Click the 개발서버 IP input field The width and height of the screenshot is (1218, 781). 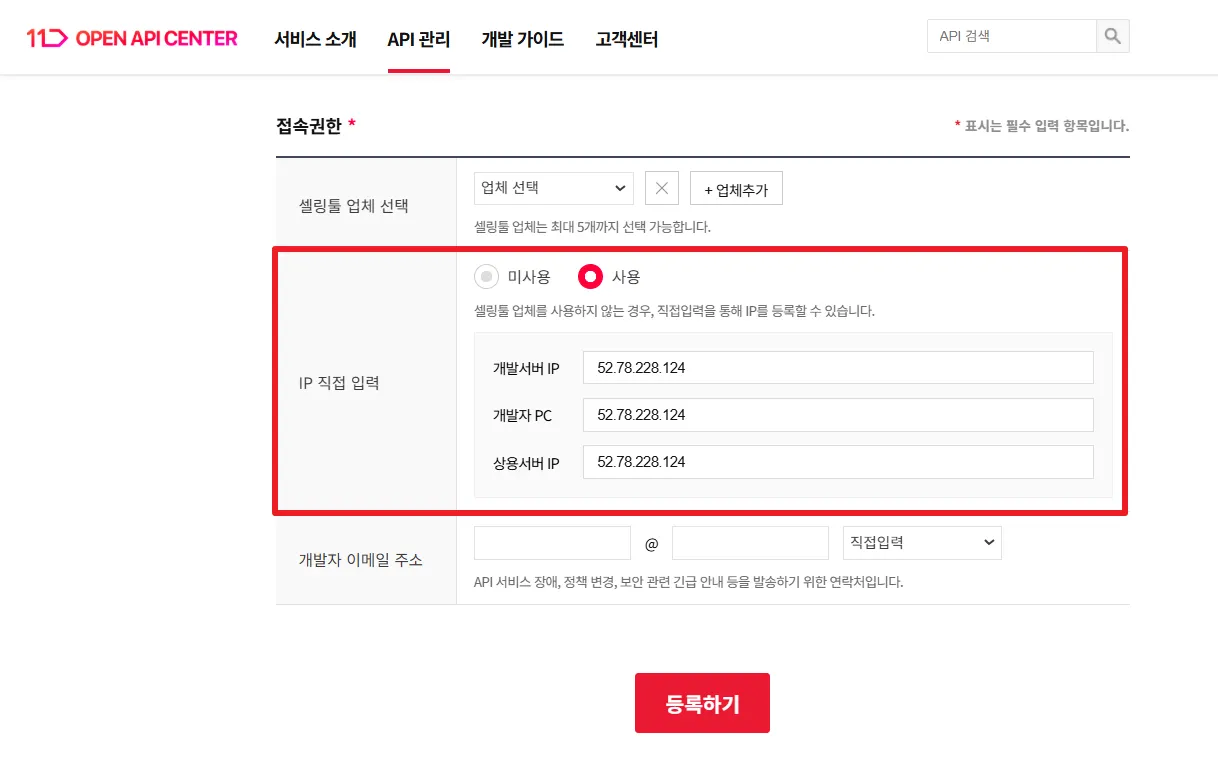838,368
